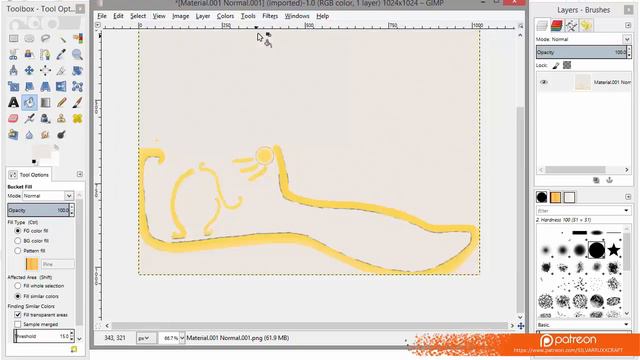The height and width of the screenshot is (360, 640).
Task: Select the Alignment tool
Action: point(45,71)
